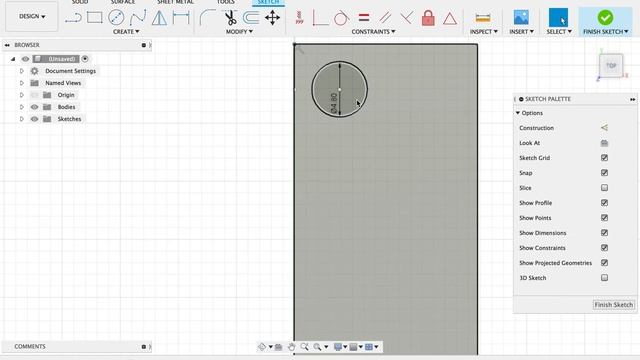Open the CREATE dropdown menu
640x360 pixels.
[x=126, y=31]
